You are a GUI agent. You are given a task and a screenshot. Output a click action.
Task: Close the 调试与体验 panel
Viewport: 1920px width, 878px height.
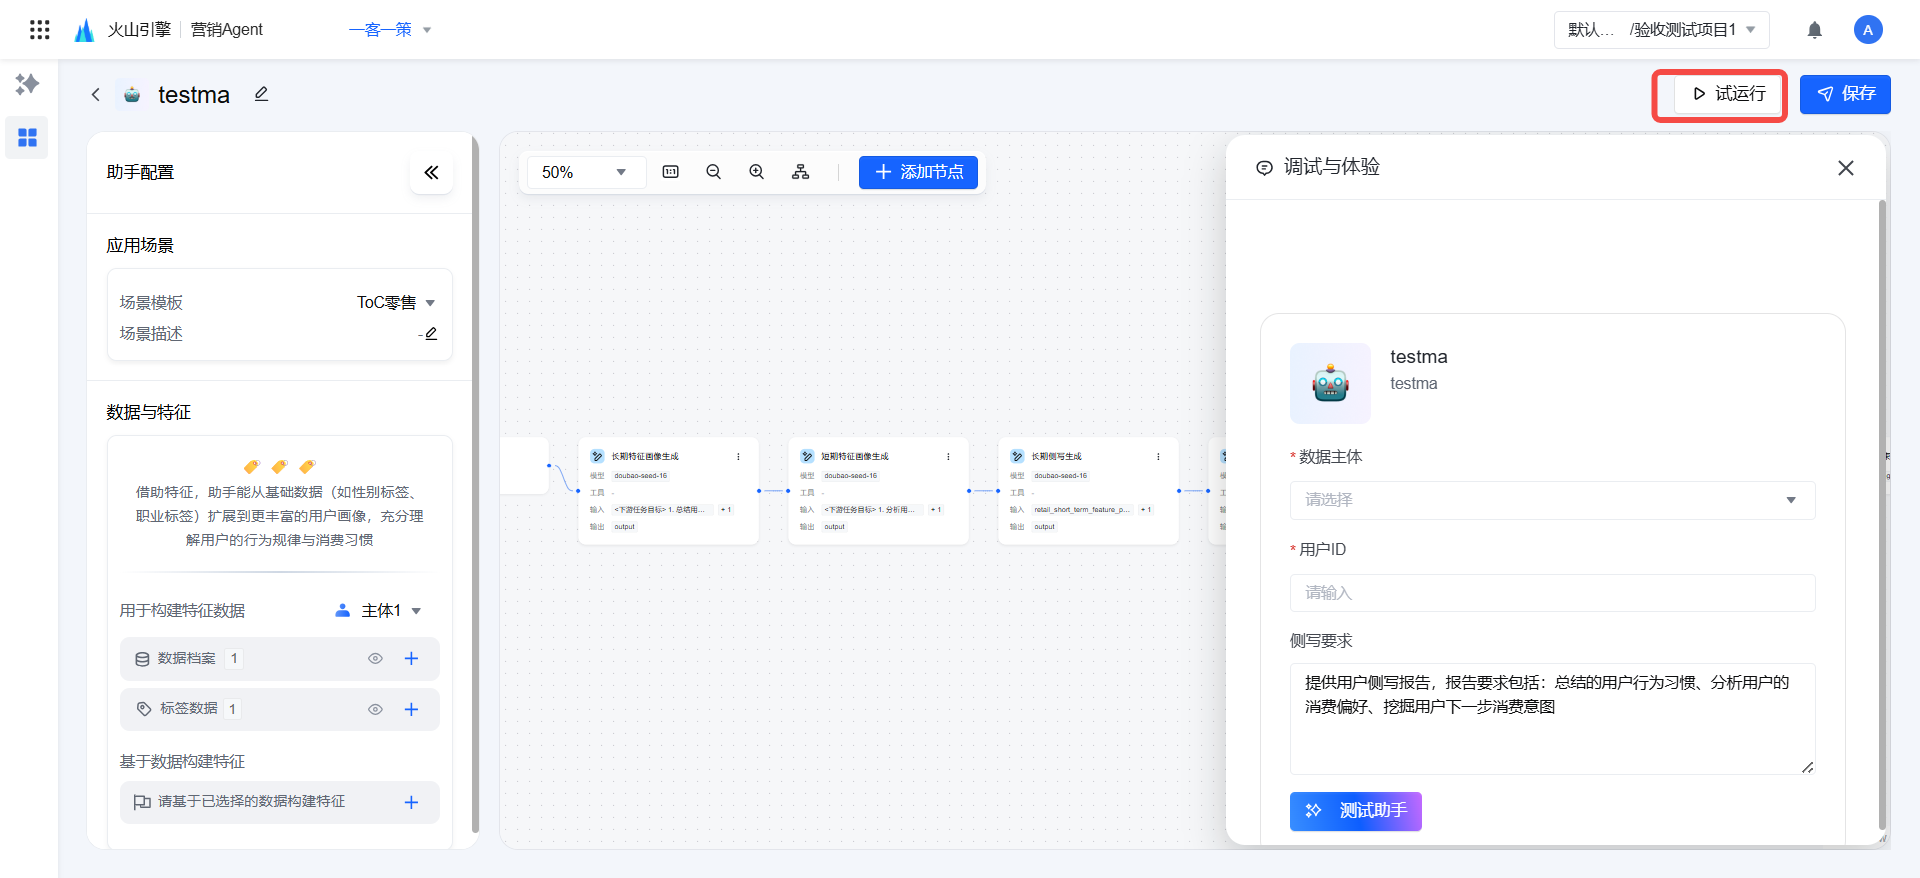(x=1846, y=168)
